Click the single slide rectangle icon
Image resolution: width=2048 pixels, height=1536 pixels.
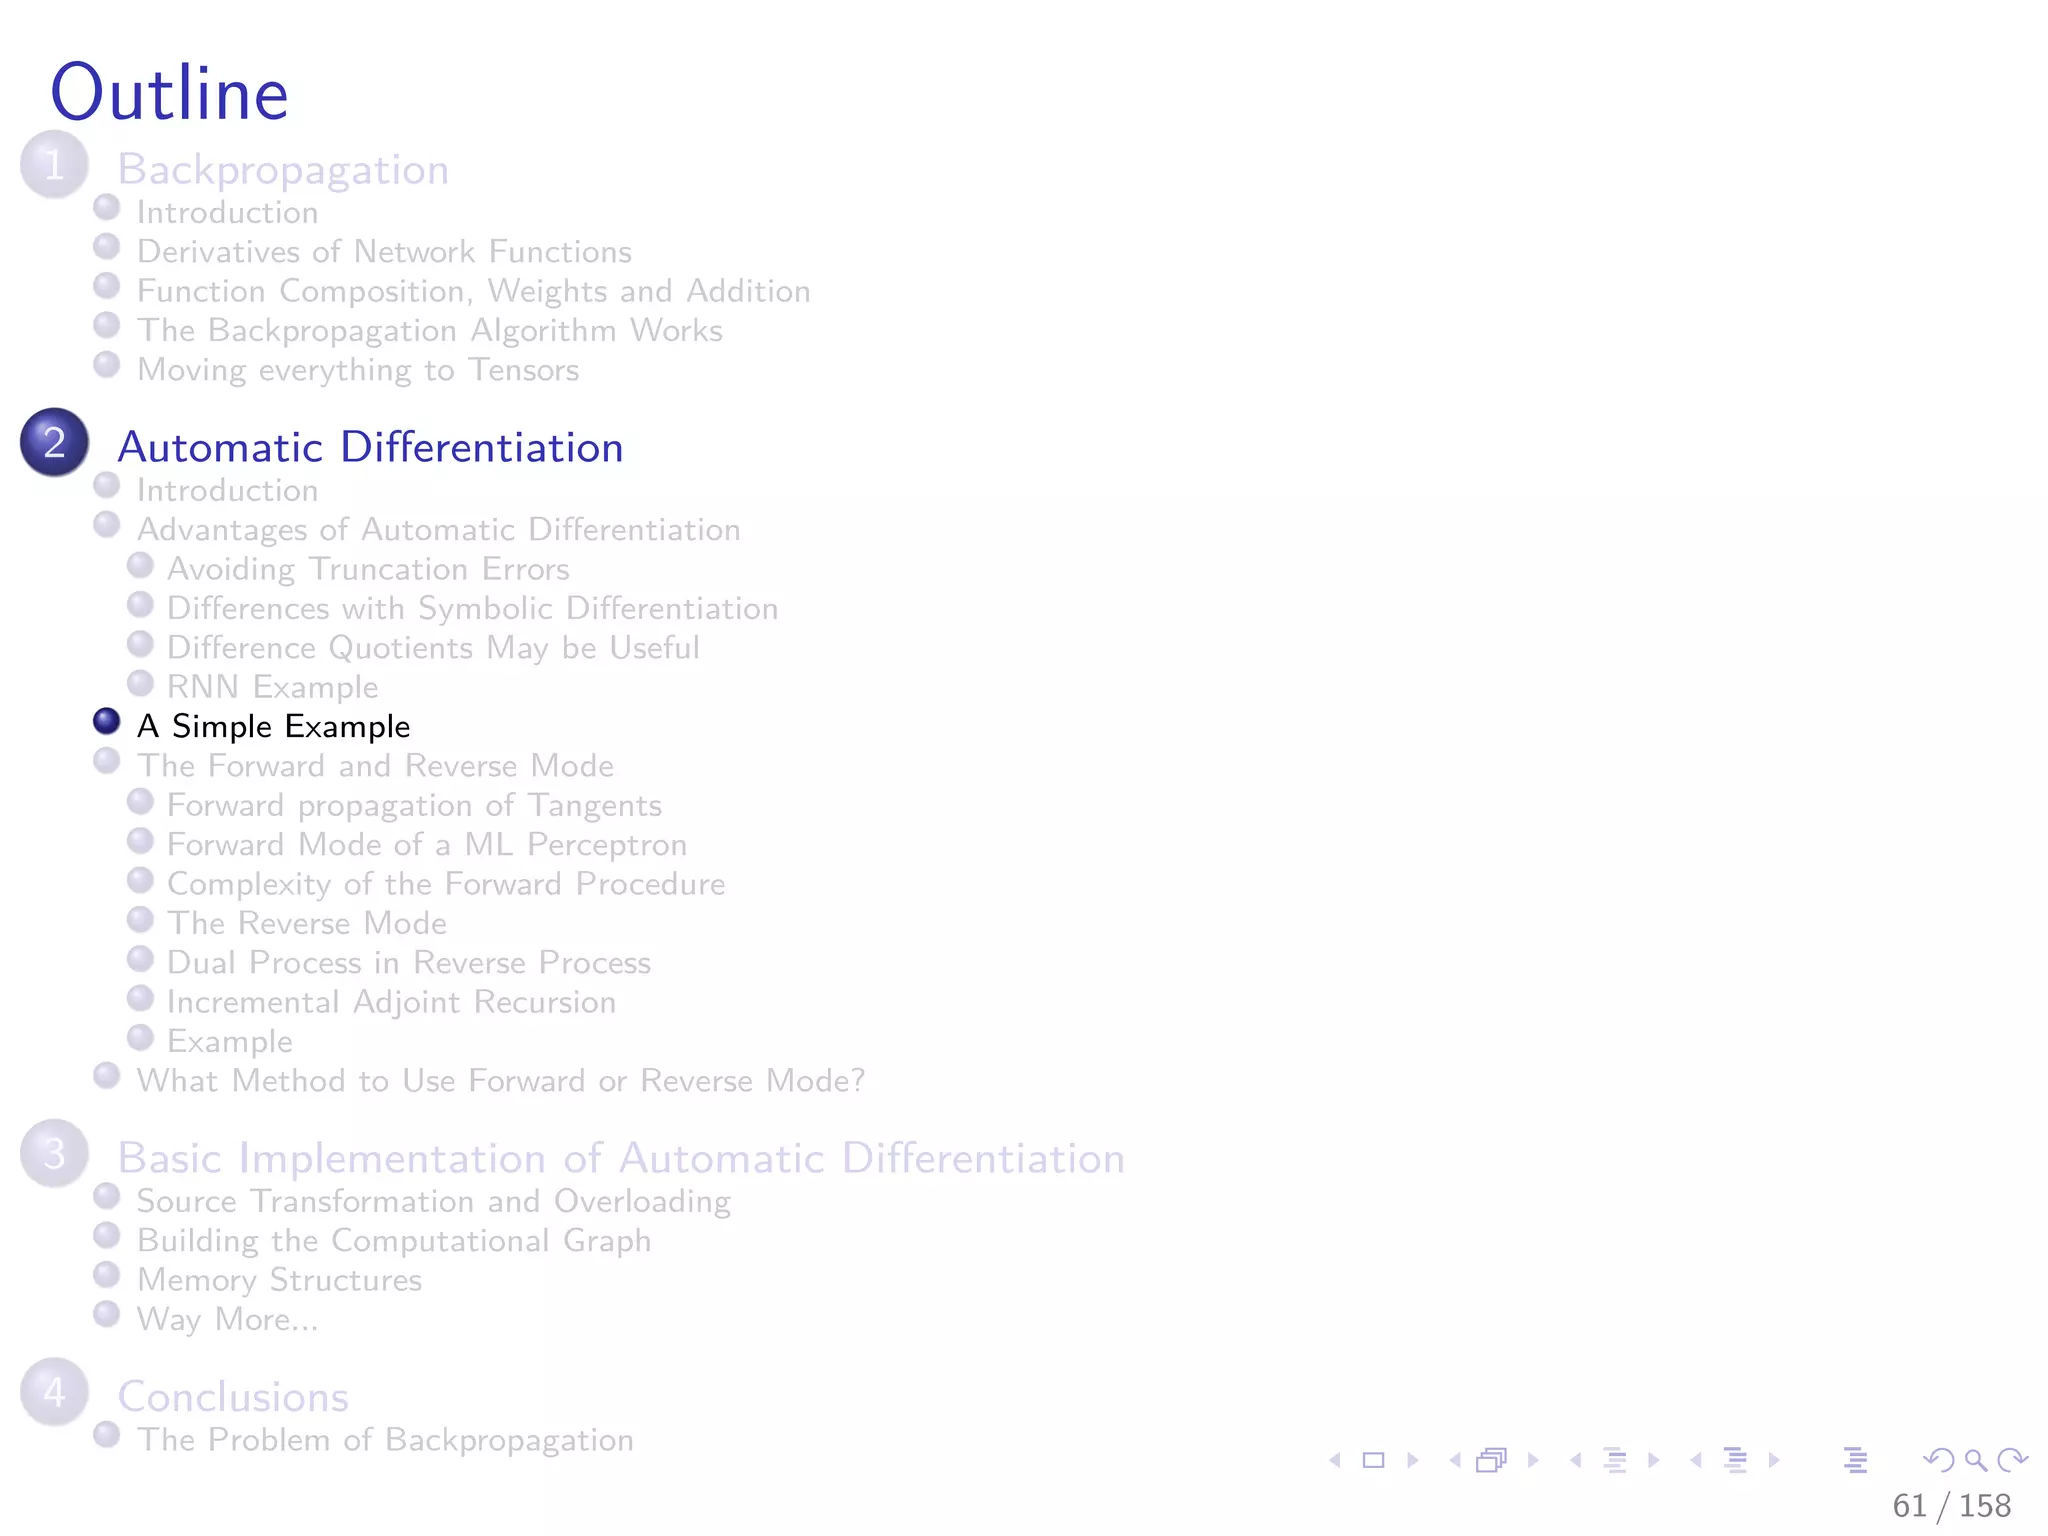coord(1374,1460)
